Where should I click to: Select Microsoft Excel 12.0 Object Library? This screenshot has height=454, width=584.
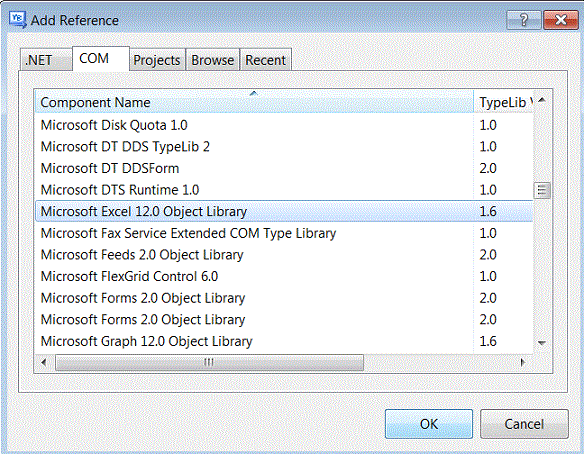[x=284, y=212]
